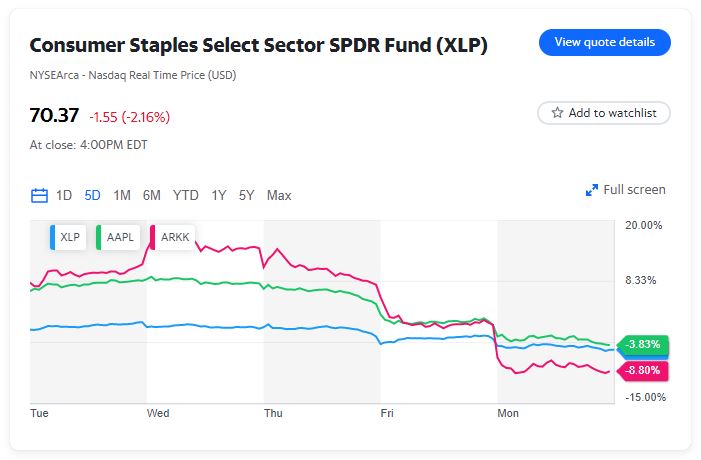Switch chart to 1M range

coord(122,195)
